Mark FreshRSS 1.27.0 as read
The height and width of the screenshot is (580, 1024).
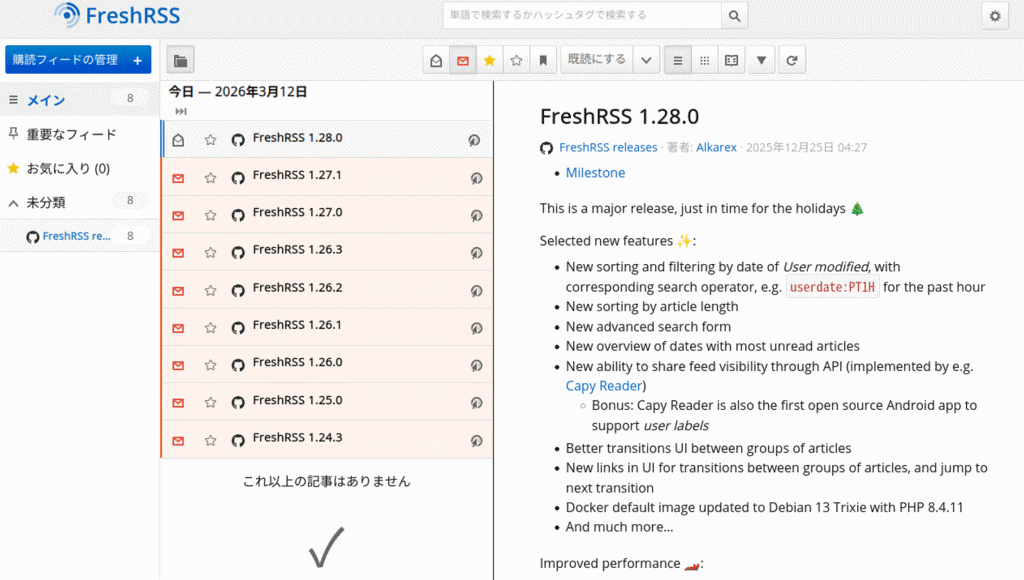(x=178, y=215)
